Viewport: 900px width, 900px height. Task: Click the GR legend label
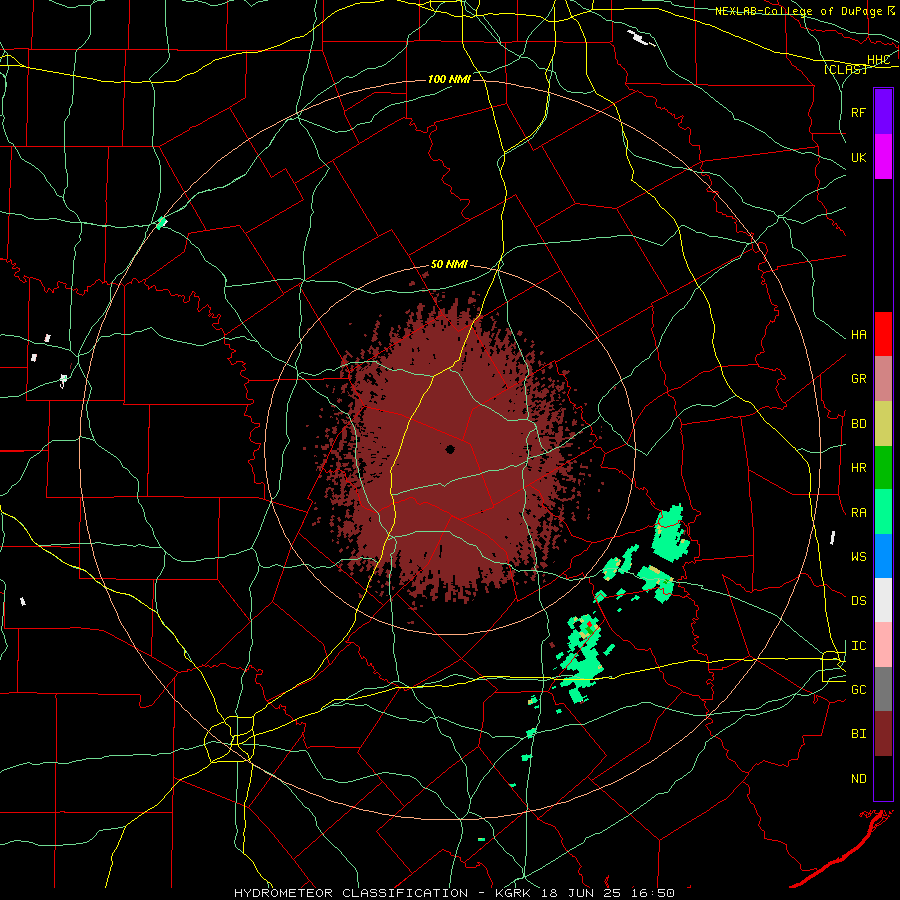[858, 379]
